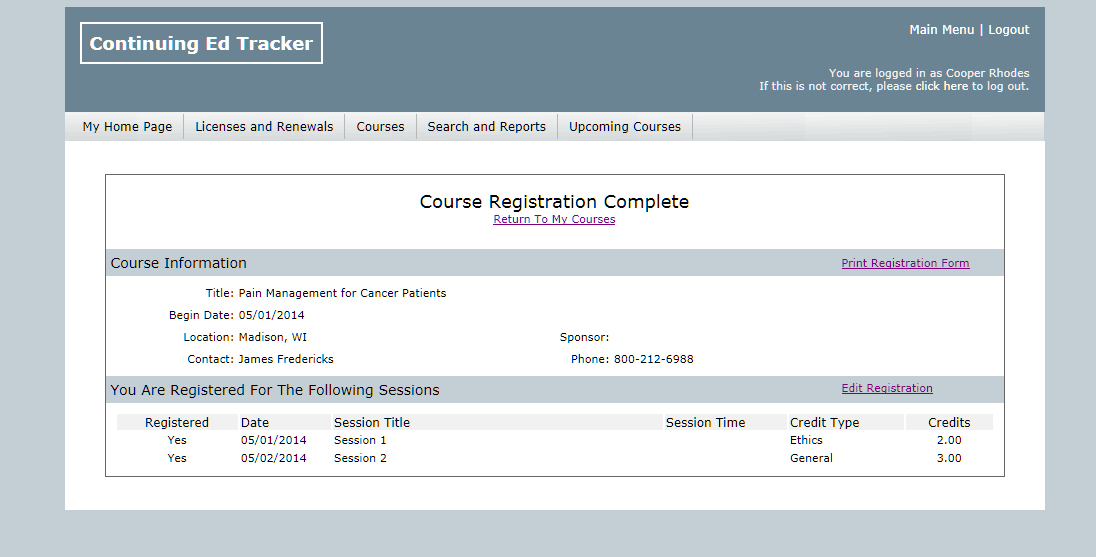Click the Continuing Ed Tracker logo

click(201, 44)
